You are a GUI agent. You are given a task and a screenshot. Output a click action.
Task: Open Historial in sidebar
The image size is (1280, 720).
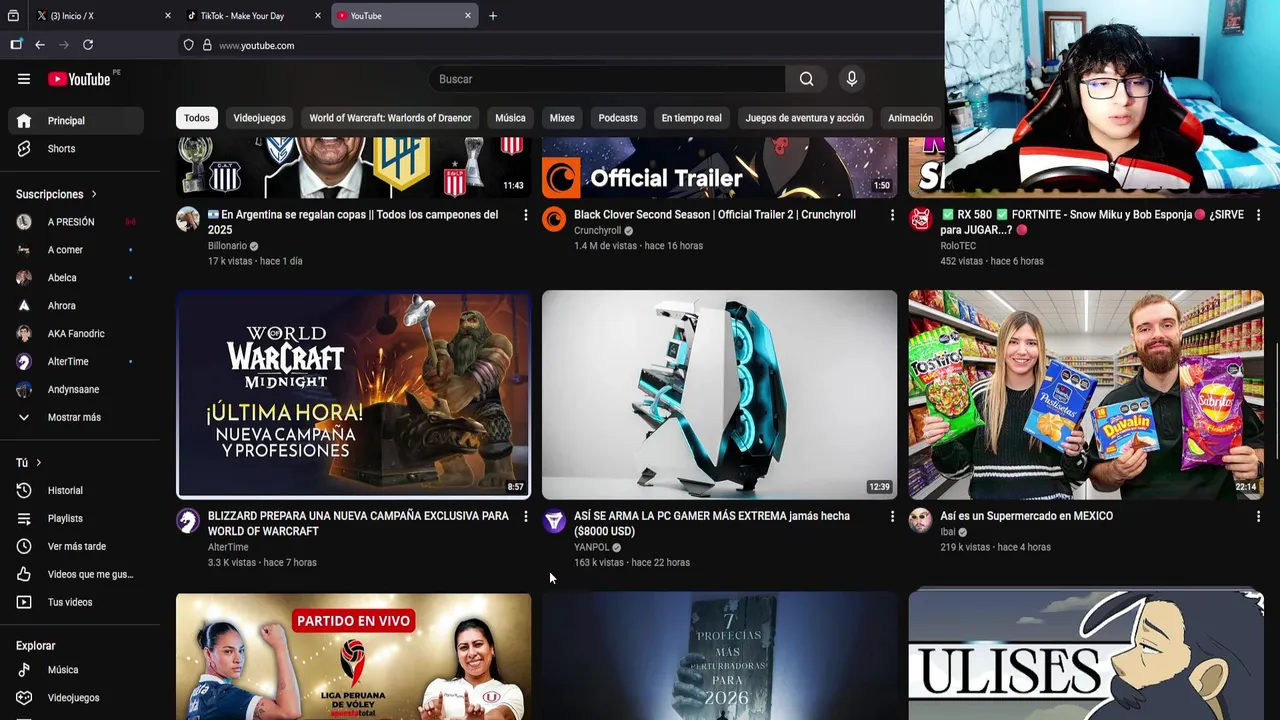pyautogui.click(x=76, y=491)
